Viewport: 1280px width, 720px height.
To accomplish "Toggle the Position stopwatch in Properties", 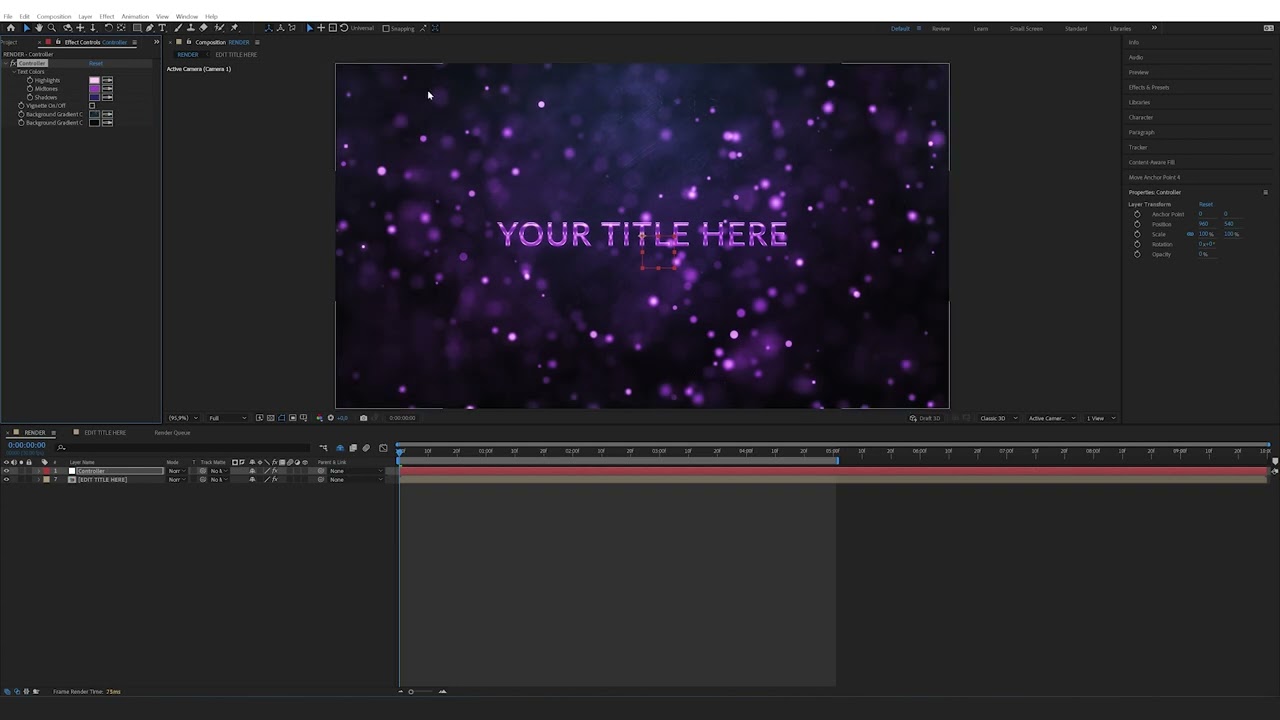I will click(x=1137, y=224).
